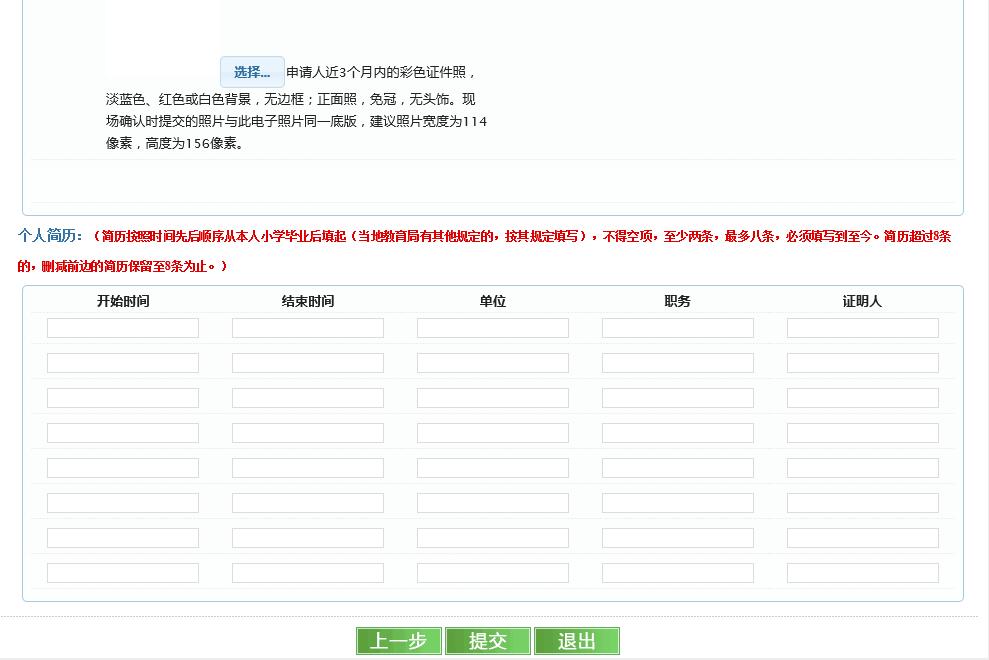989x660 pixels.
Task: Exit using the 退出 button
Action: tap(576, 641)
